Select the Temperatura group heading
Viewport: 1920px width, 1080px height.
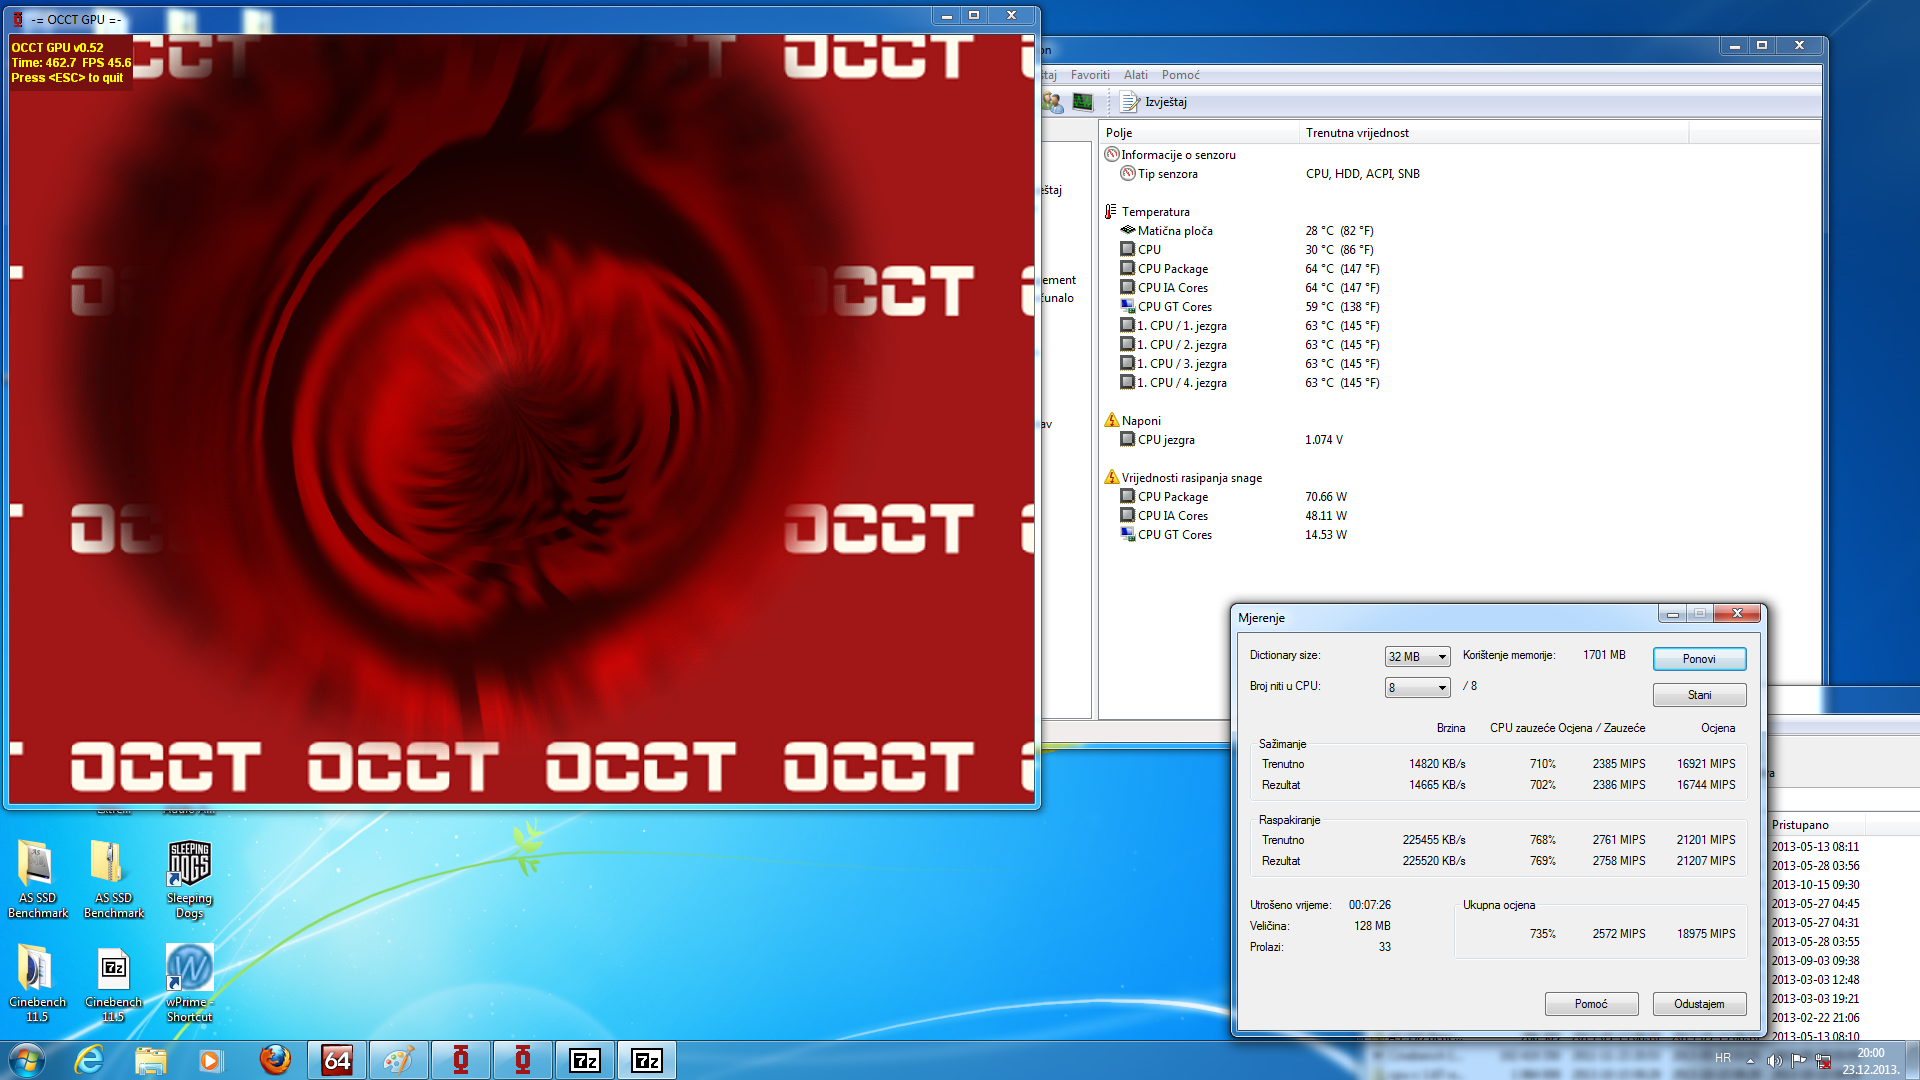point(1147,212)
